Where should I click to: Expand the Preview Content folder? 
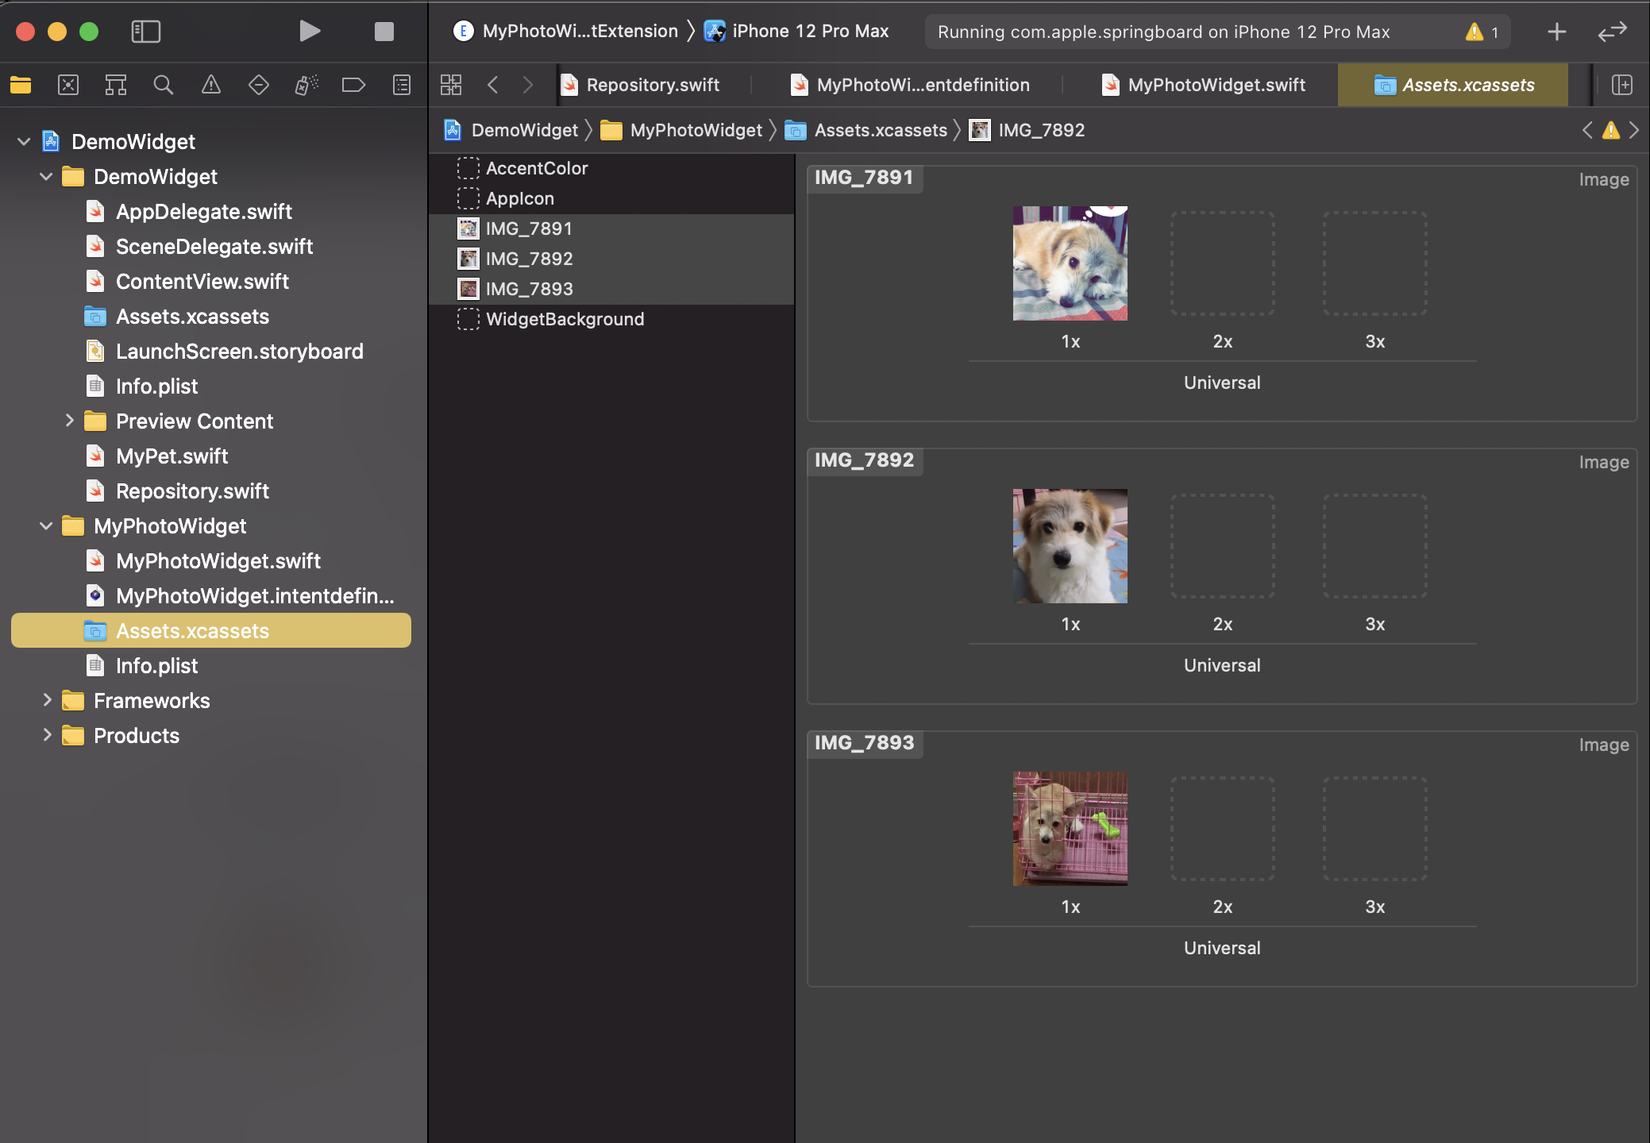(x=69, y=421)
